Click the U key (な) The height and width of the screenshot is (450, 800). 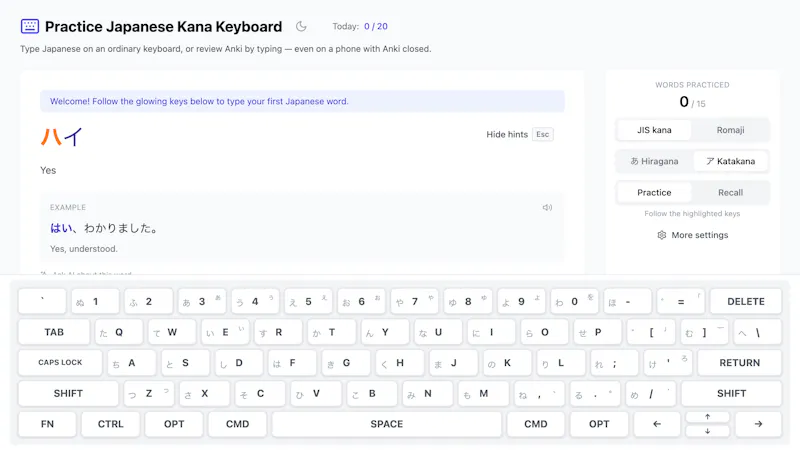pos(438,332)
